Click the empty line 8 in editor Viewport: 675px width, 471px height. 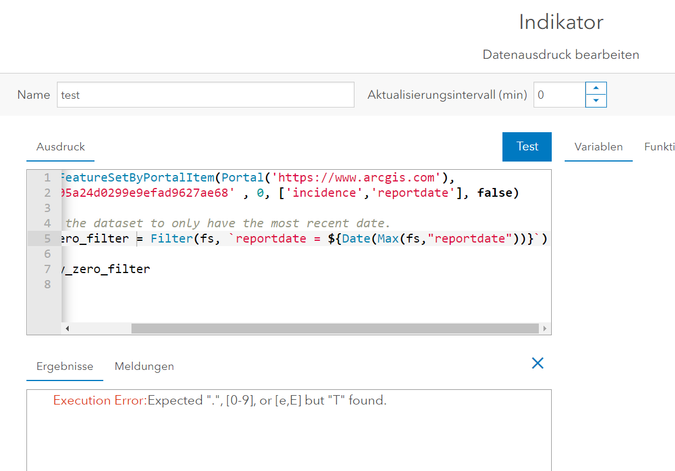click(306, 284)
